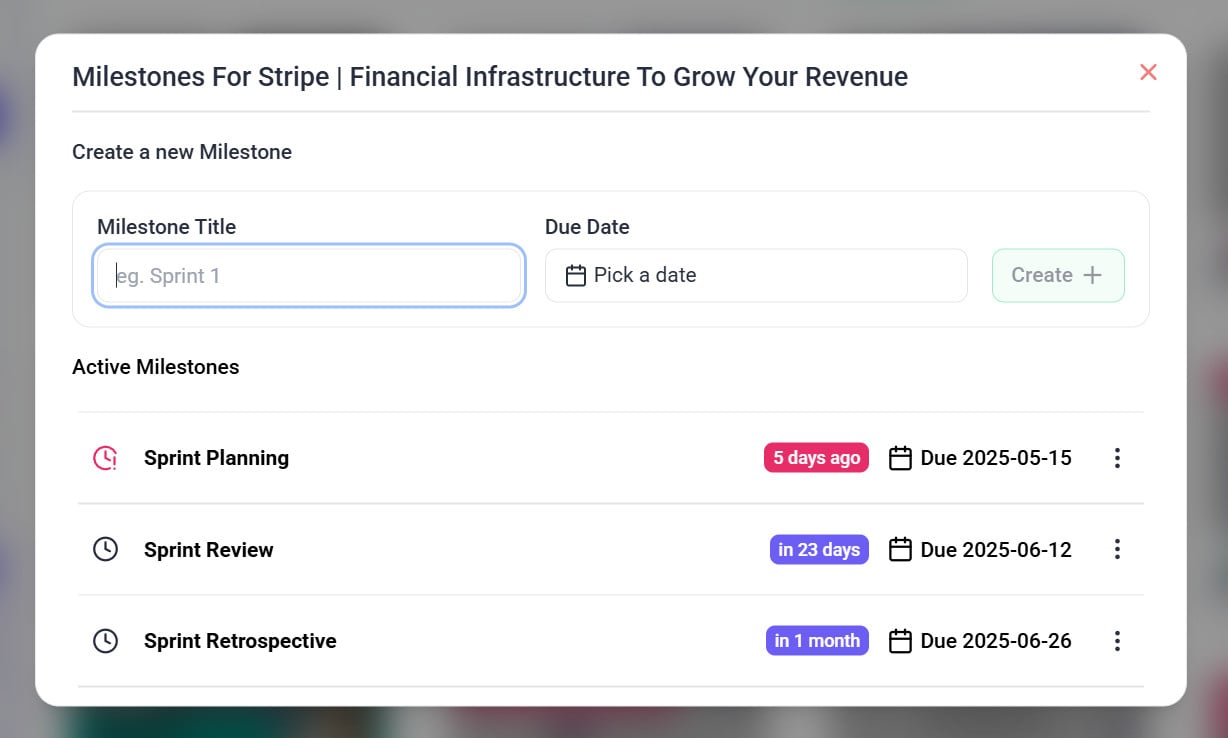
Task: Click the Due 2025-06-26 date label
Action: tap(996, 641)
